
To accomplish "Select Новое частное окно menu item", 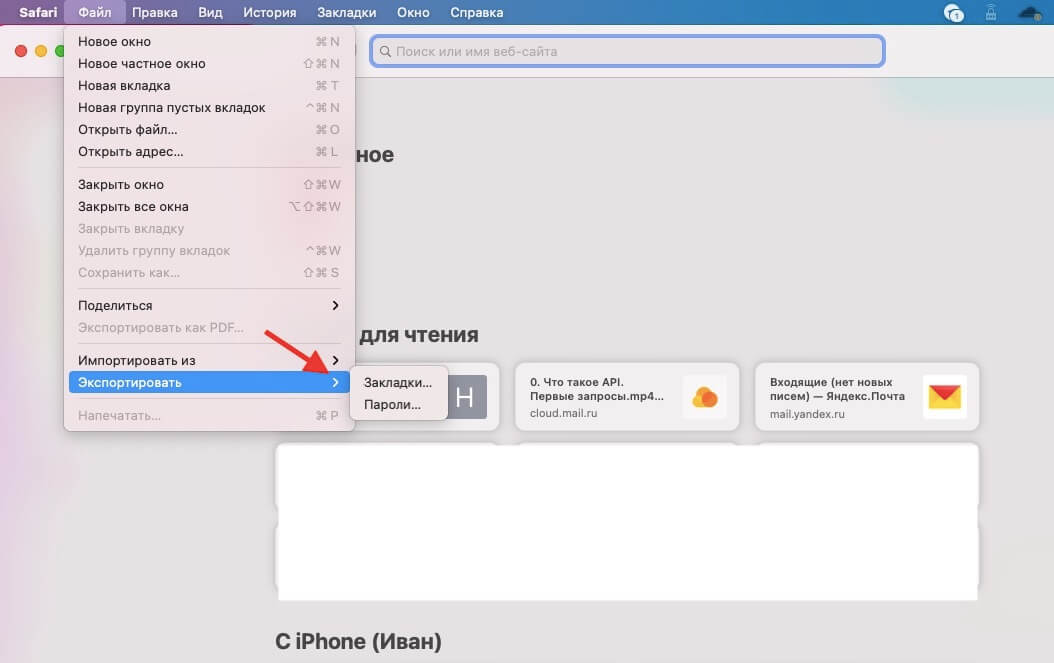I will coord(142,63).
